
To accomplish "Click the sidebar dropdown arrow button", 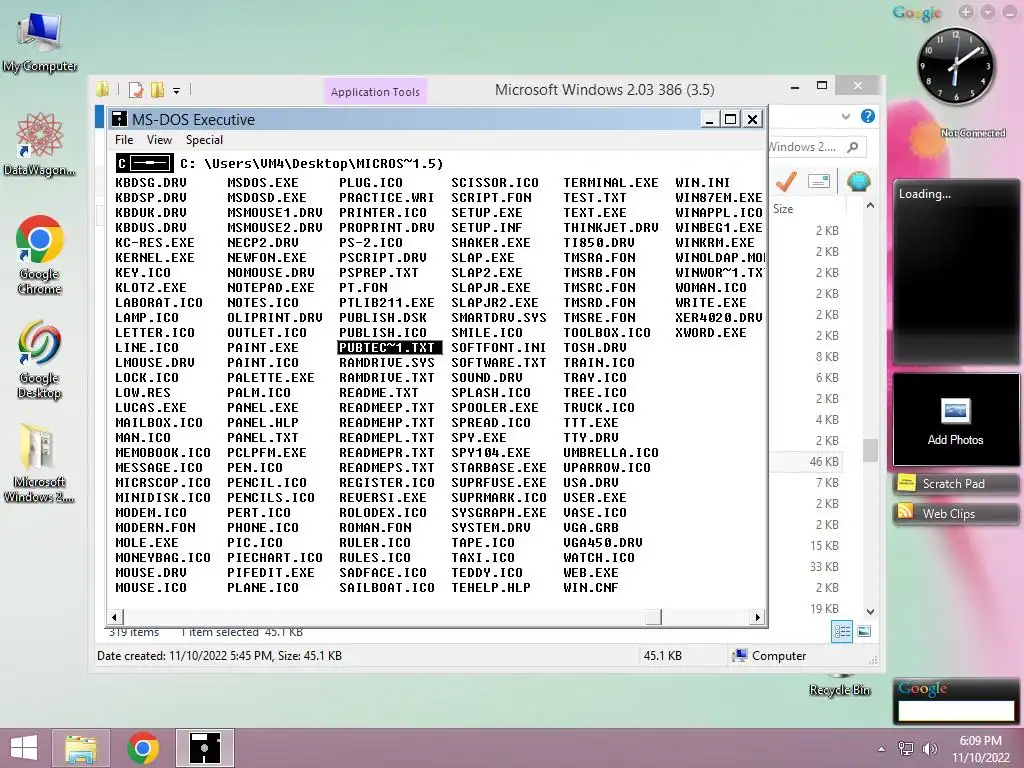I will click(988, 12).
